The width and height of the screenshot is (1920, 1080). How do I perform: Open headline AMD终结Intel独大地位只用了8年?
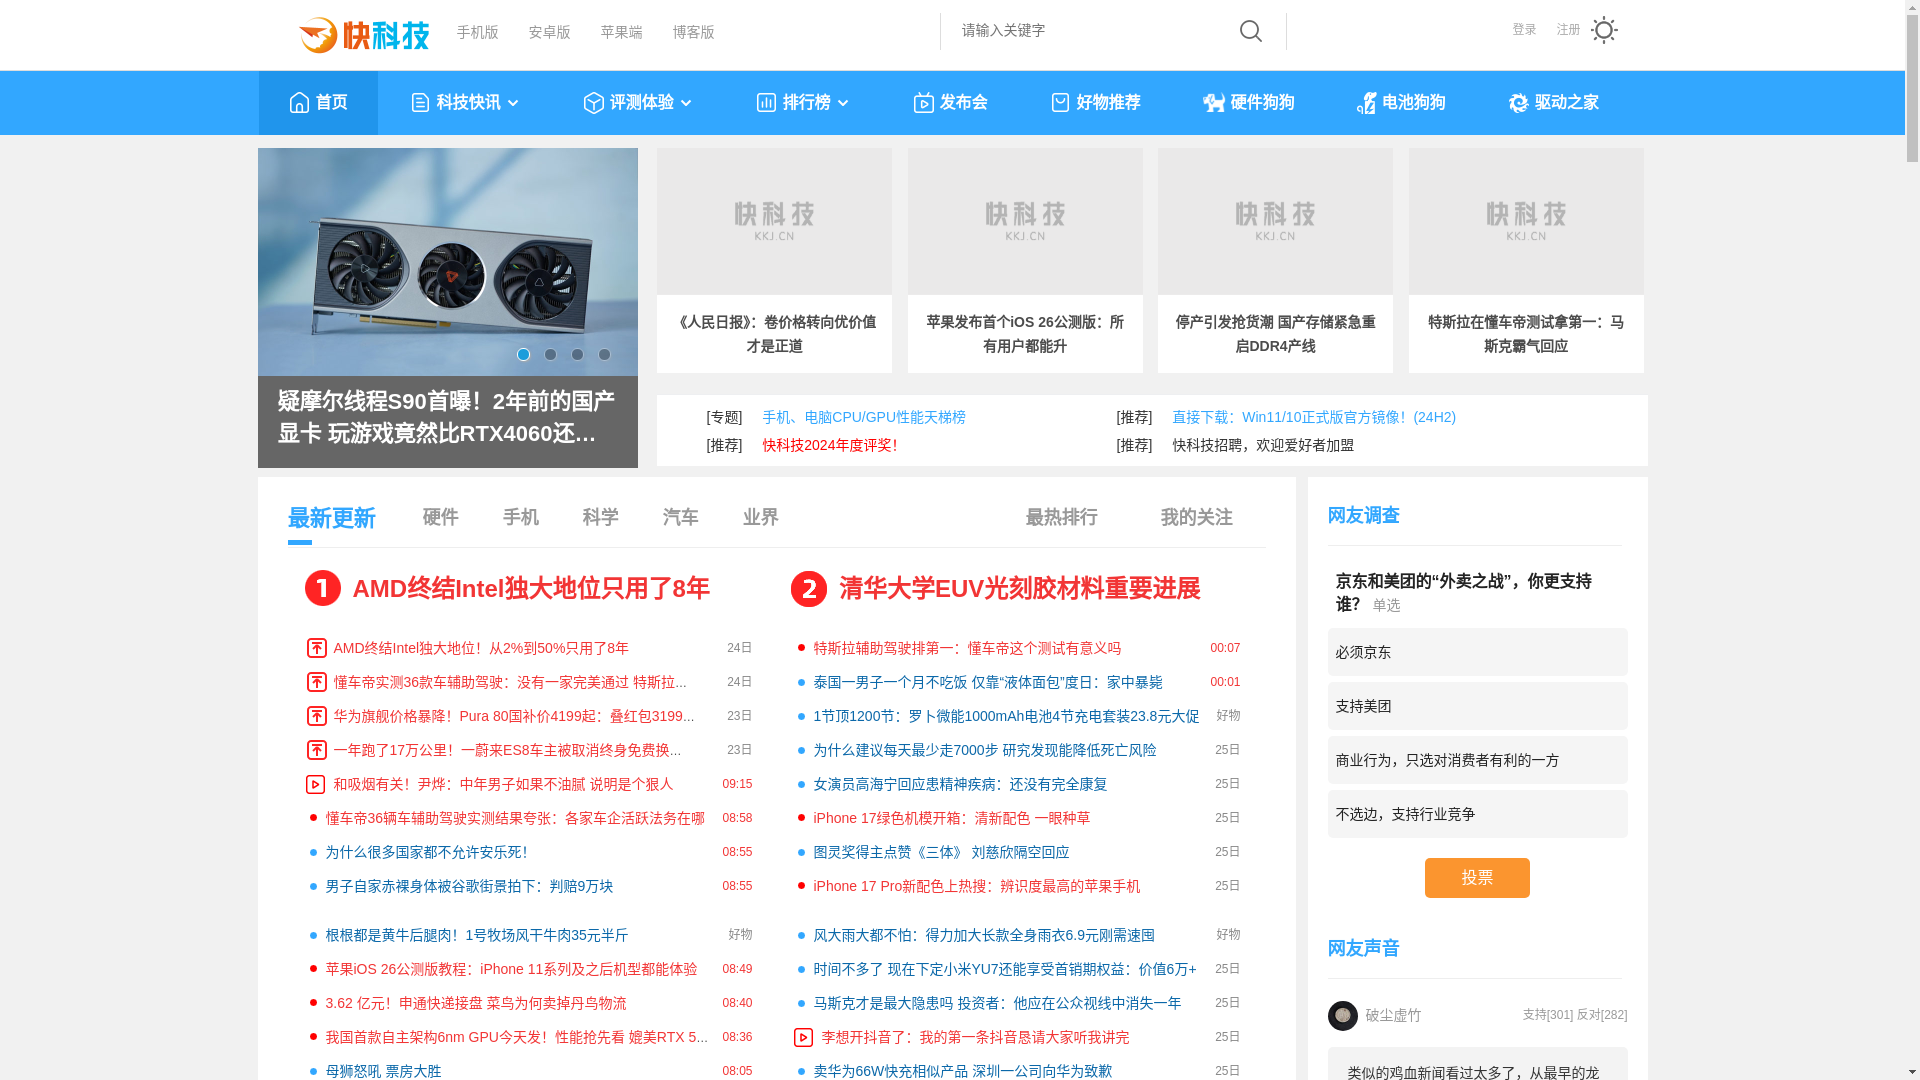(x=531, y=588)
